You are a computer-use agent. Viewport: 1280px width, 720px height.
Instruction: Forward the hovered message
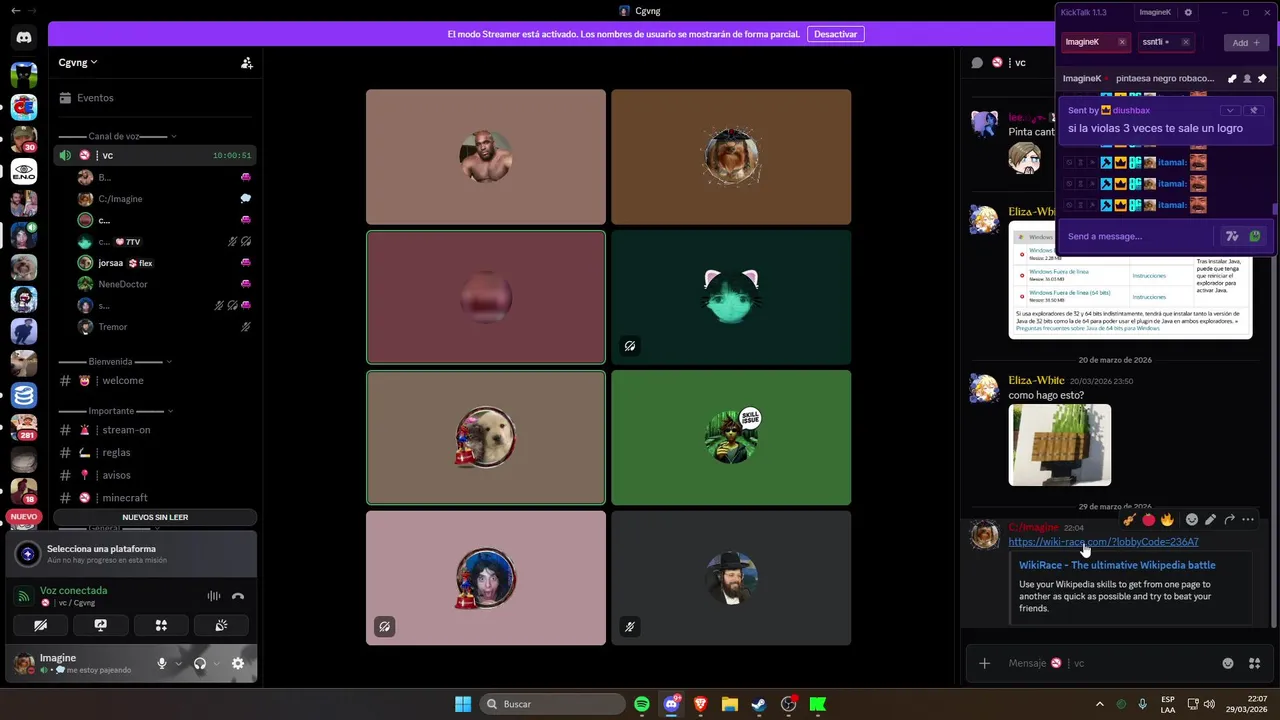point(1229,519)
